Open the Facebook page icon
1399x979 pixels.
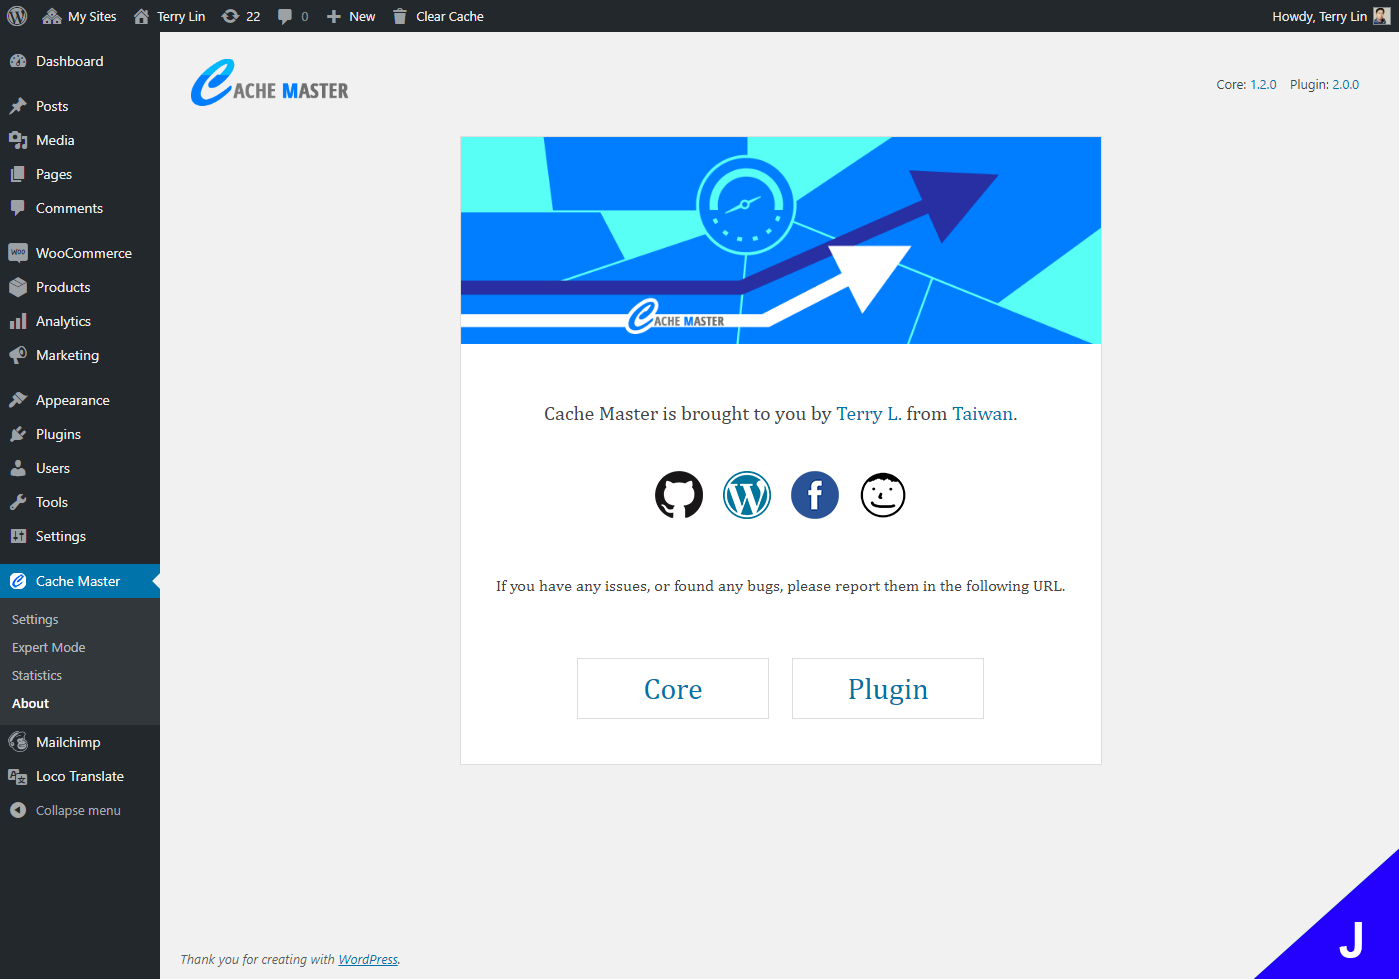[x=815, y=495]
